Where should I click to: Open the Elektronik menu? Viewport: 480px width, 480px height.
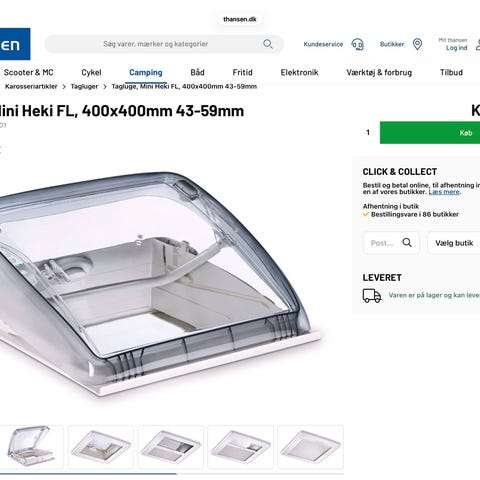pos(299,72)
